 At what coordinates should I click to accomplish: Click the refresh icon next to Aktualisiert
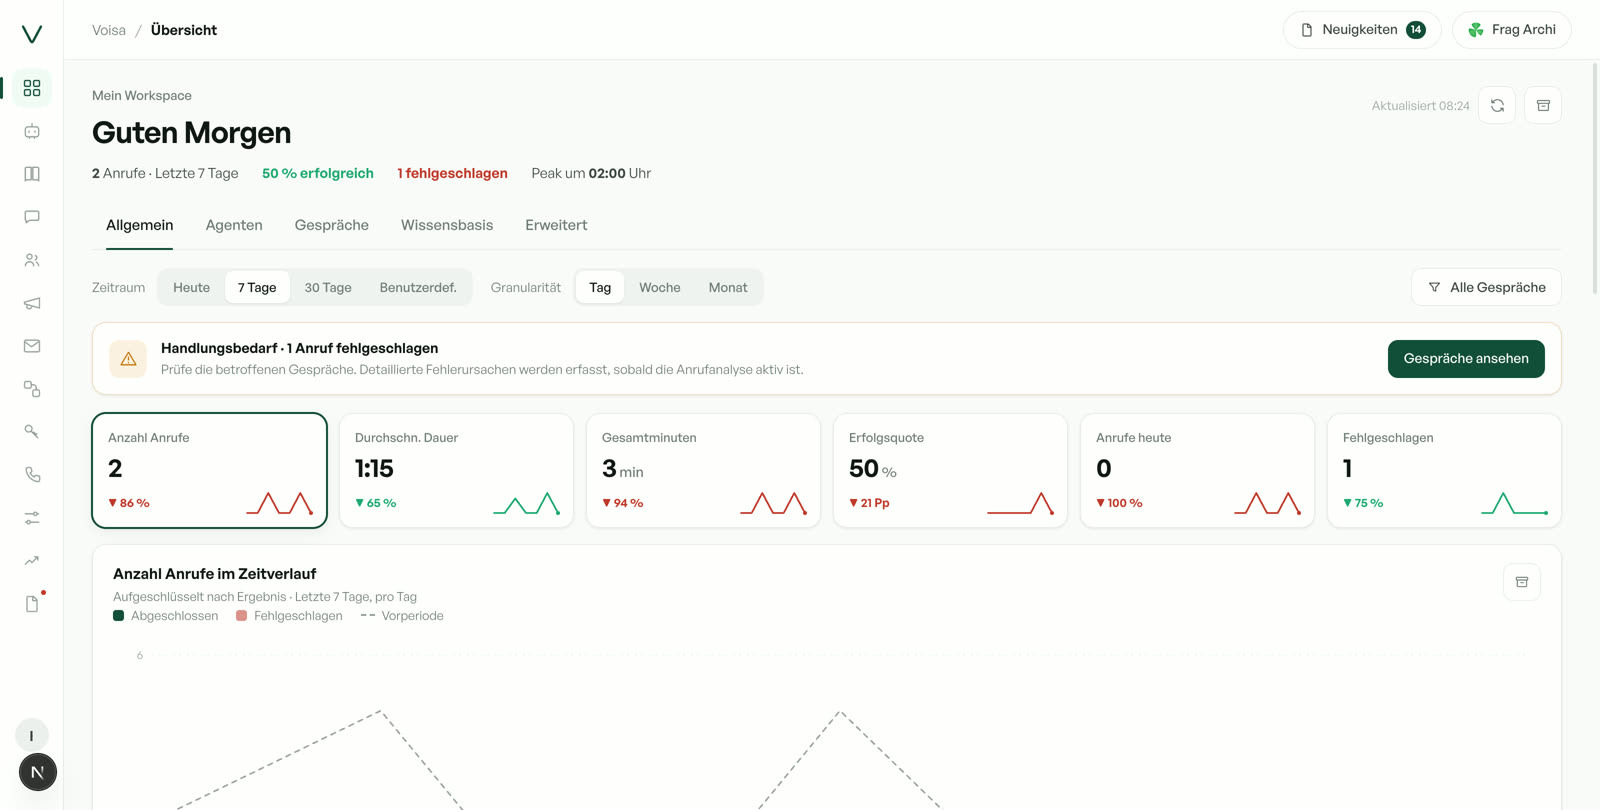coord(1497,105)
